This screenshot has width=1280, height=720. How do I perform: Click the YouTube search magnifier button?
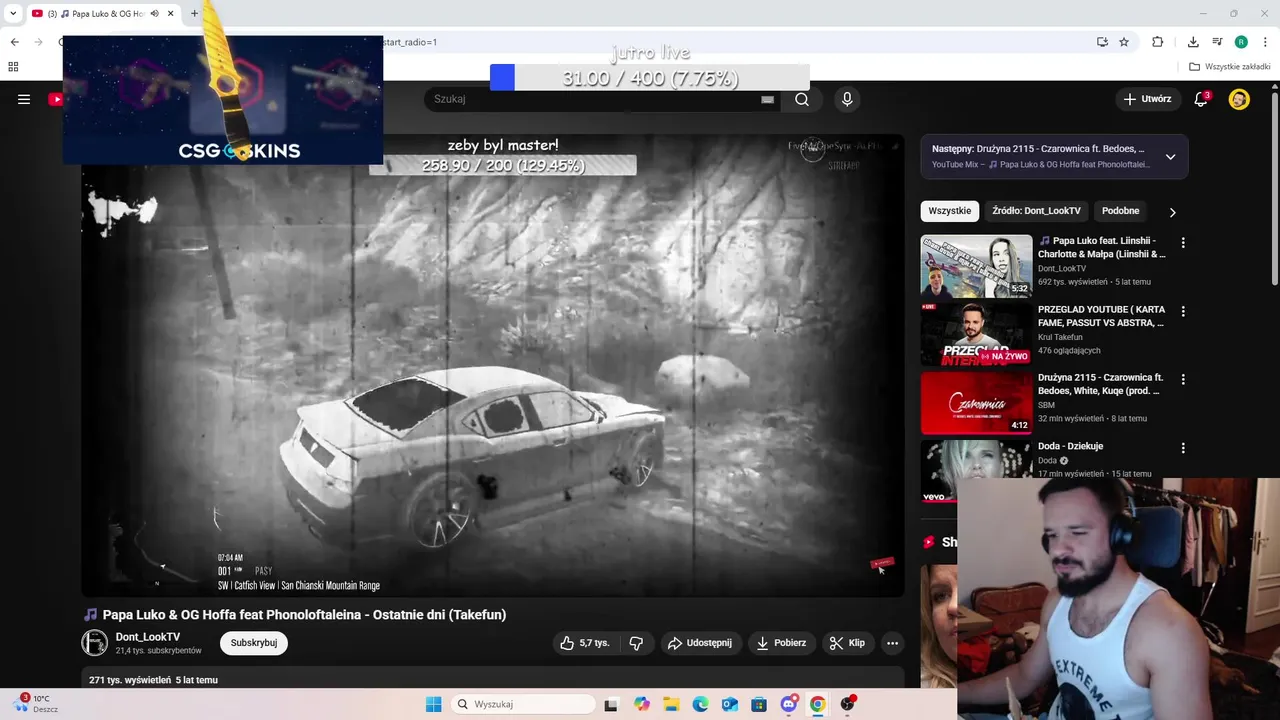tap(802, 99)
